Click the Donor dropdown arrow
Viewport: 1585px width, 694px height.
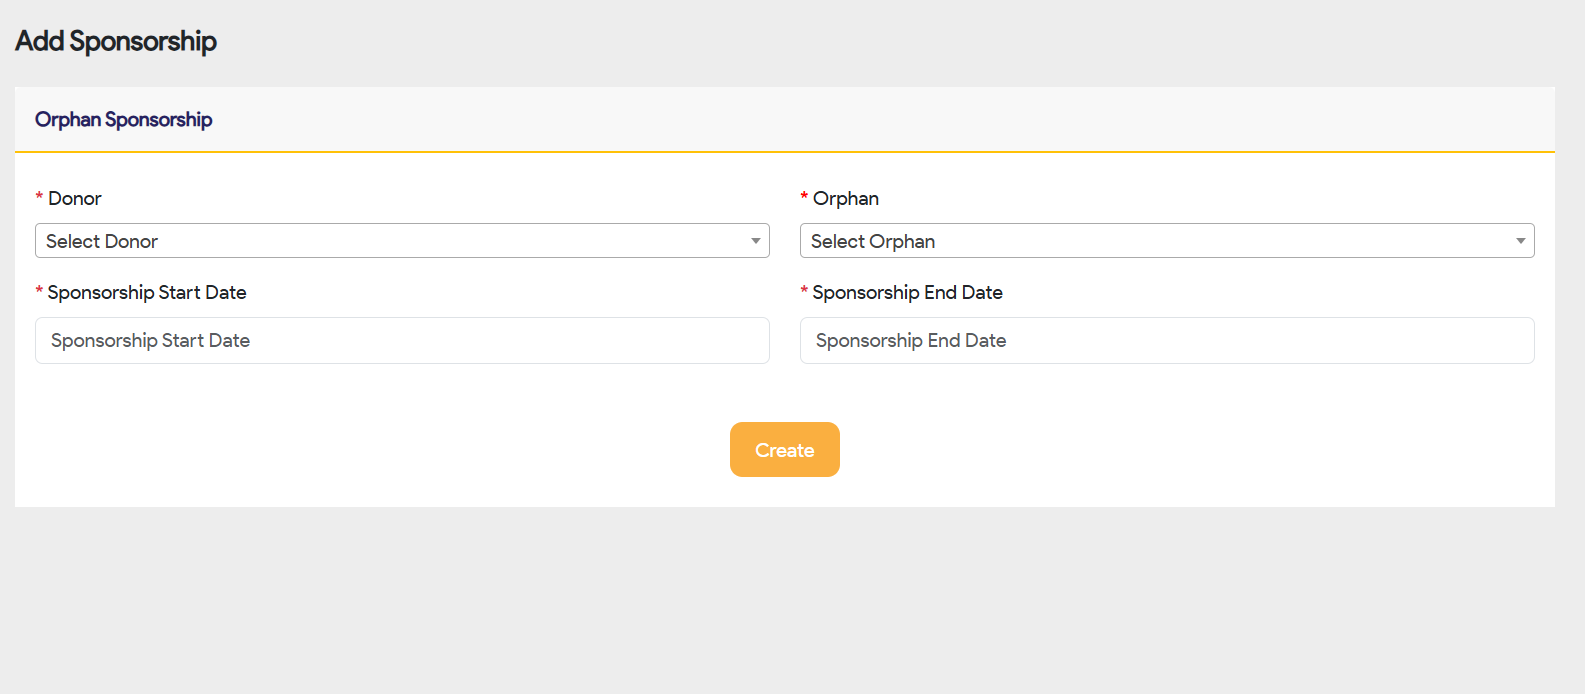[756, 241]
